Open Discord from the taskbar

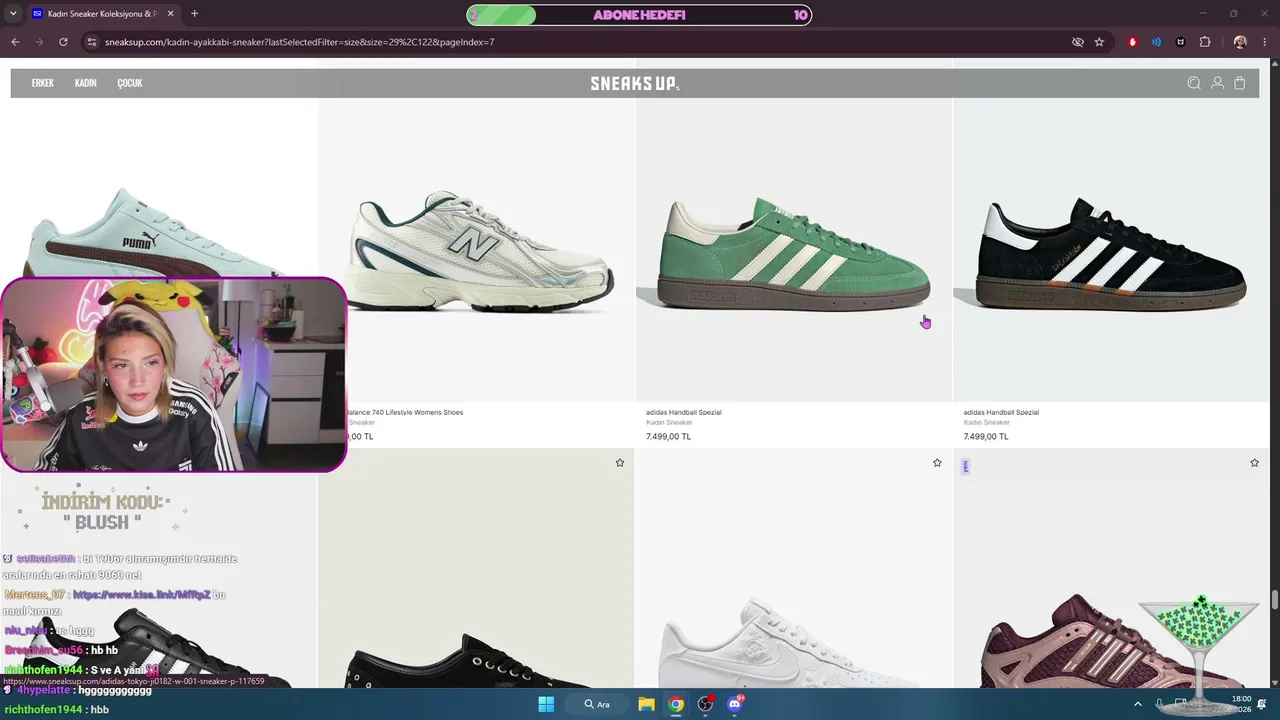735,704
